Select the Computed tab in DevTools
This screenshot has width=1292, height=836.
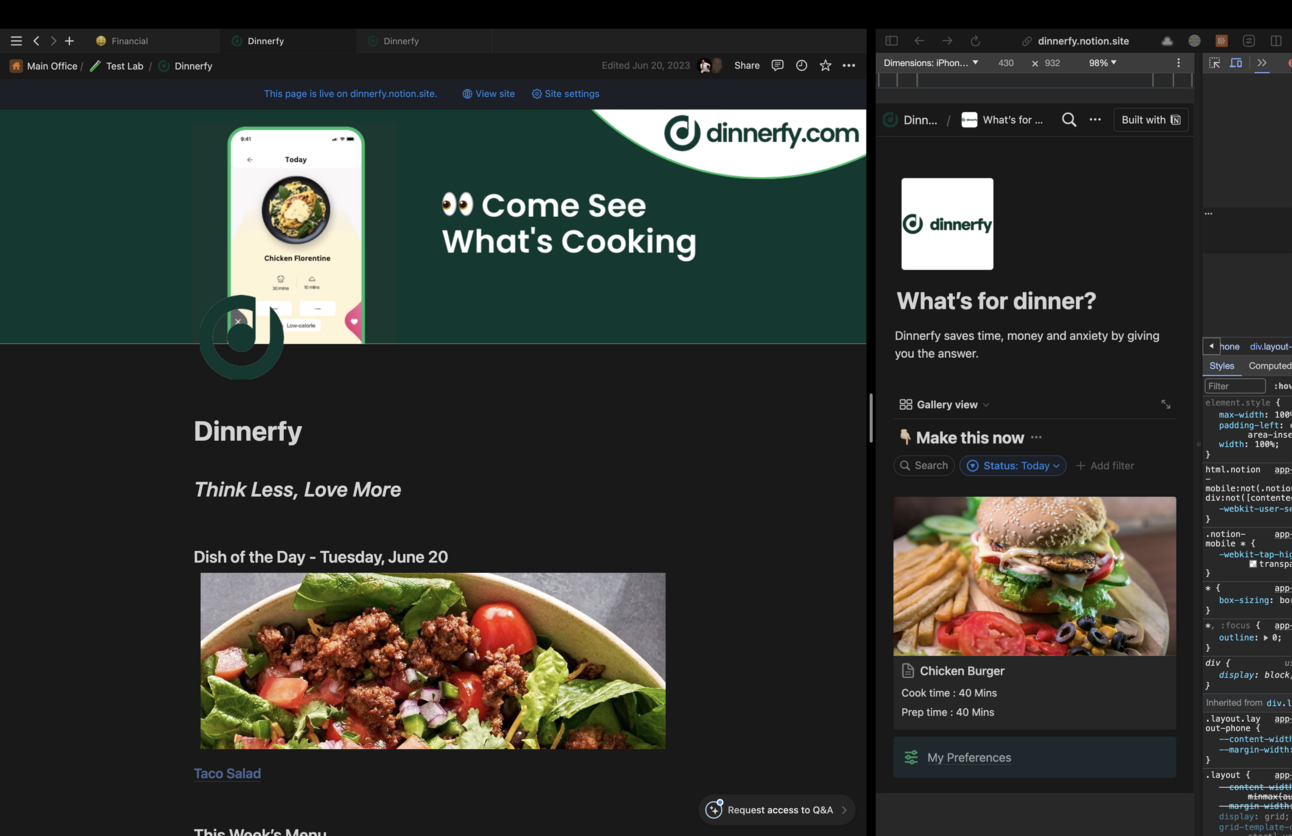point(1270,366)
